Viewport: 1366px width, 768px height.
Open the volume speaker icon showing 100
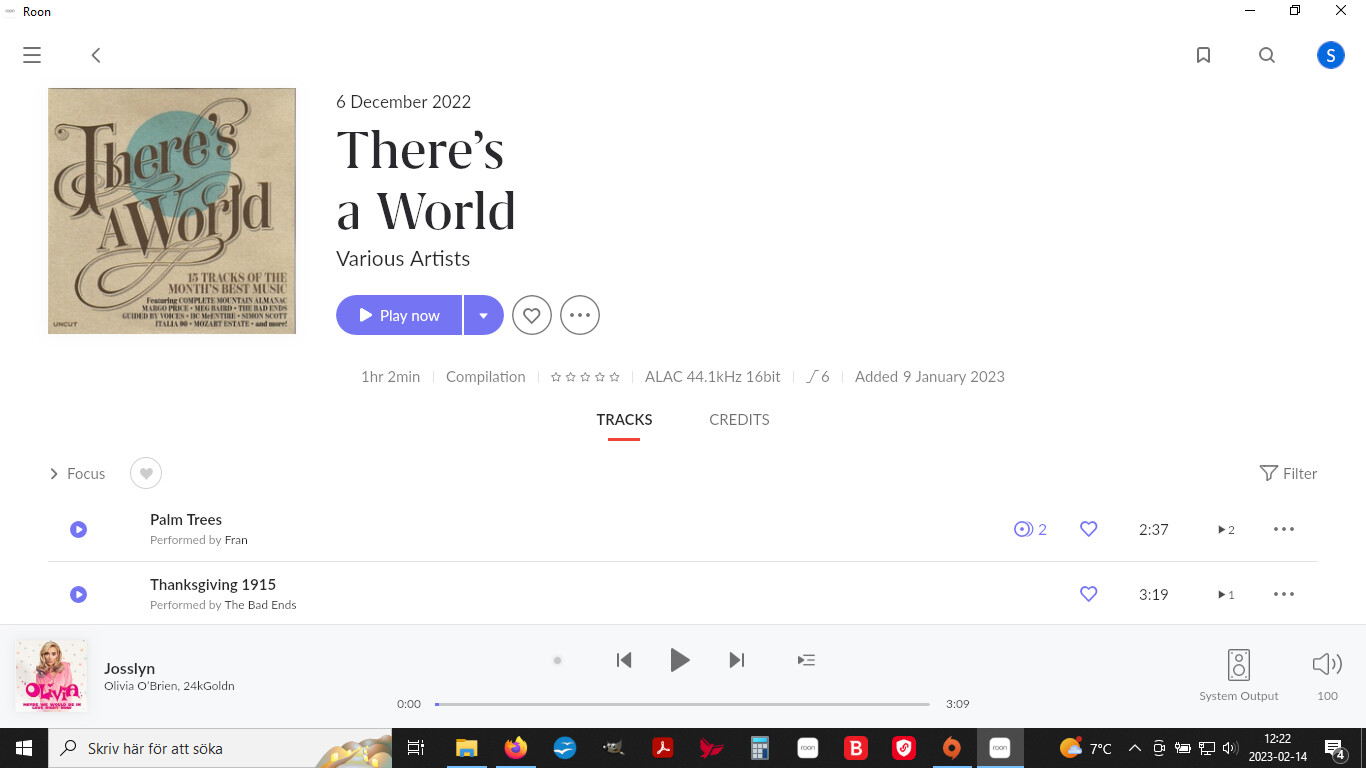(x=1327, y=664)
